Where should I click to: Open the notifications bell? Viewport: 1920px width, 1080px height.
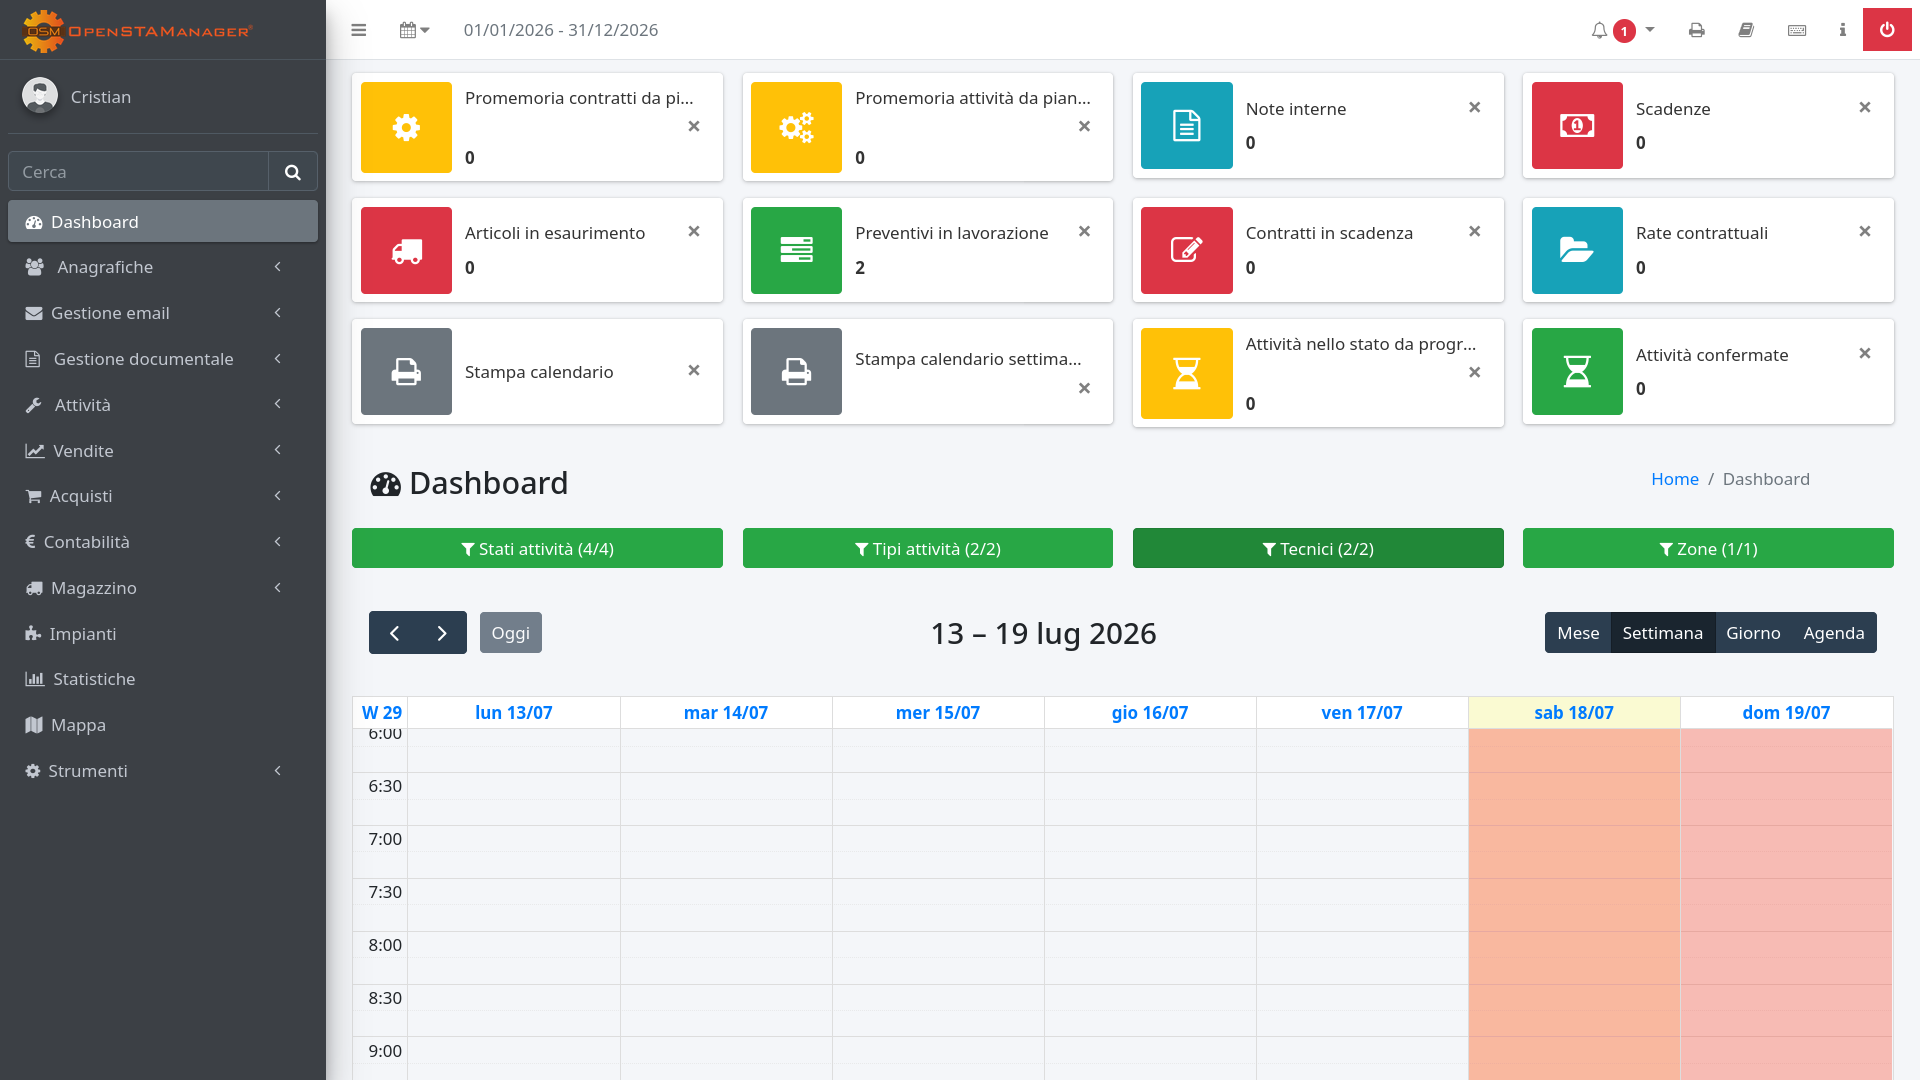click(1599, 30)
